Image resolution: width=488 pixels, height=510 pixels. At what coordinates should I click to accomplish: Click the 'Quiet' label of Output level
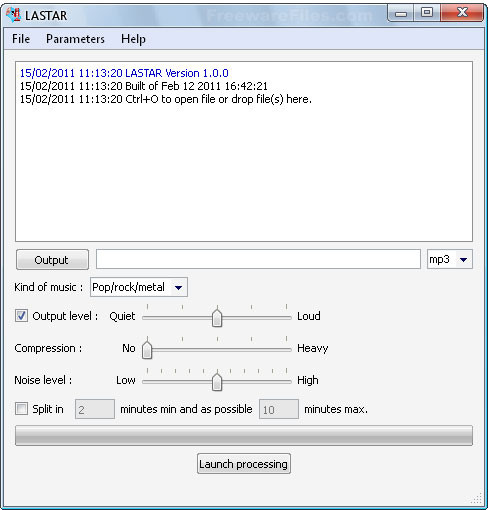tap(122, 316)
